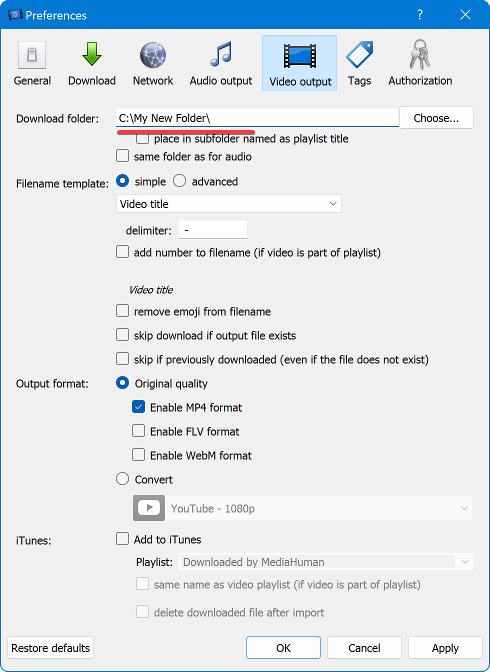Click inside the delimiter text field
This screenshot has width=490, height=672.
click(213, 230)
